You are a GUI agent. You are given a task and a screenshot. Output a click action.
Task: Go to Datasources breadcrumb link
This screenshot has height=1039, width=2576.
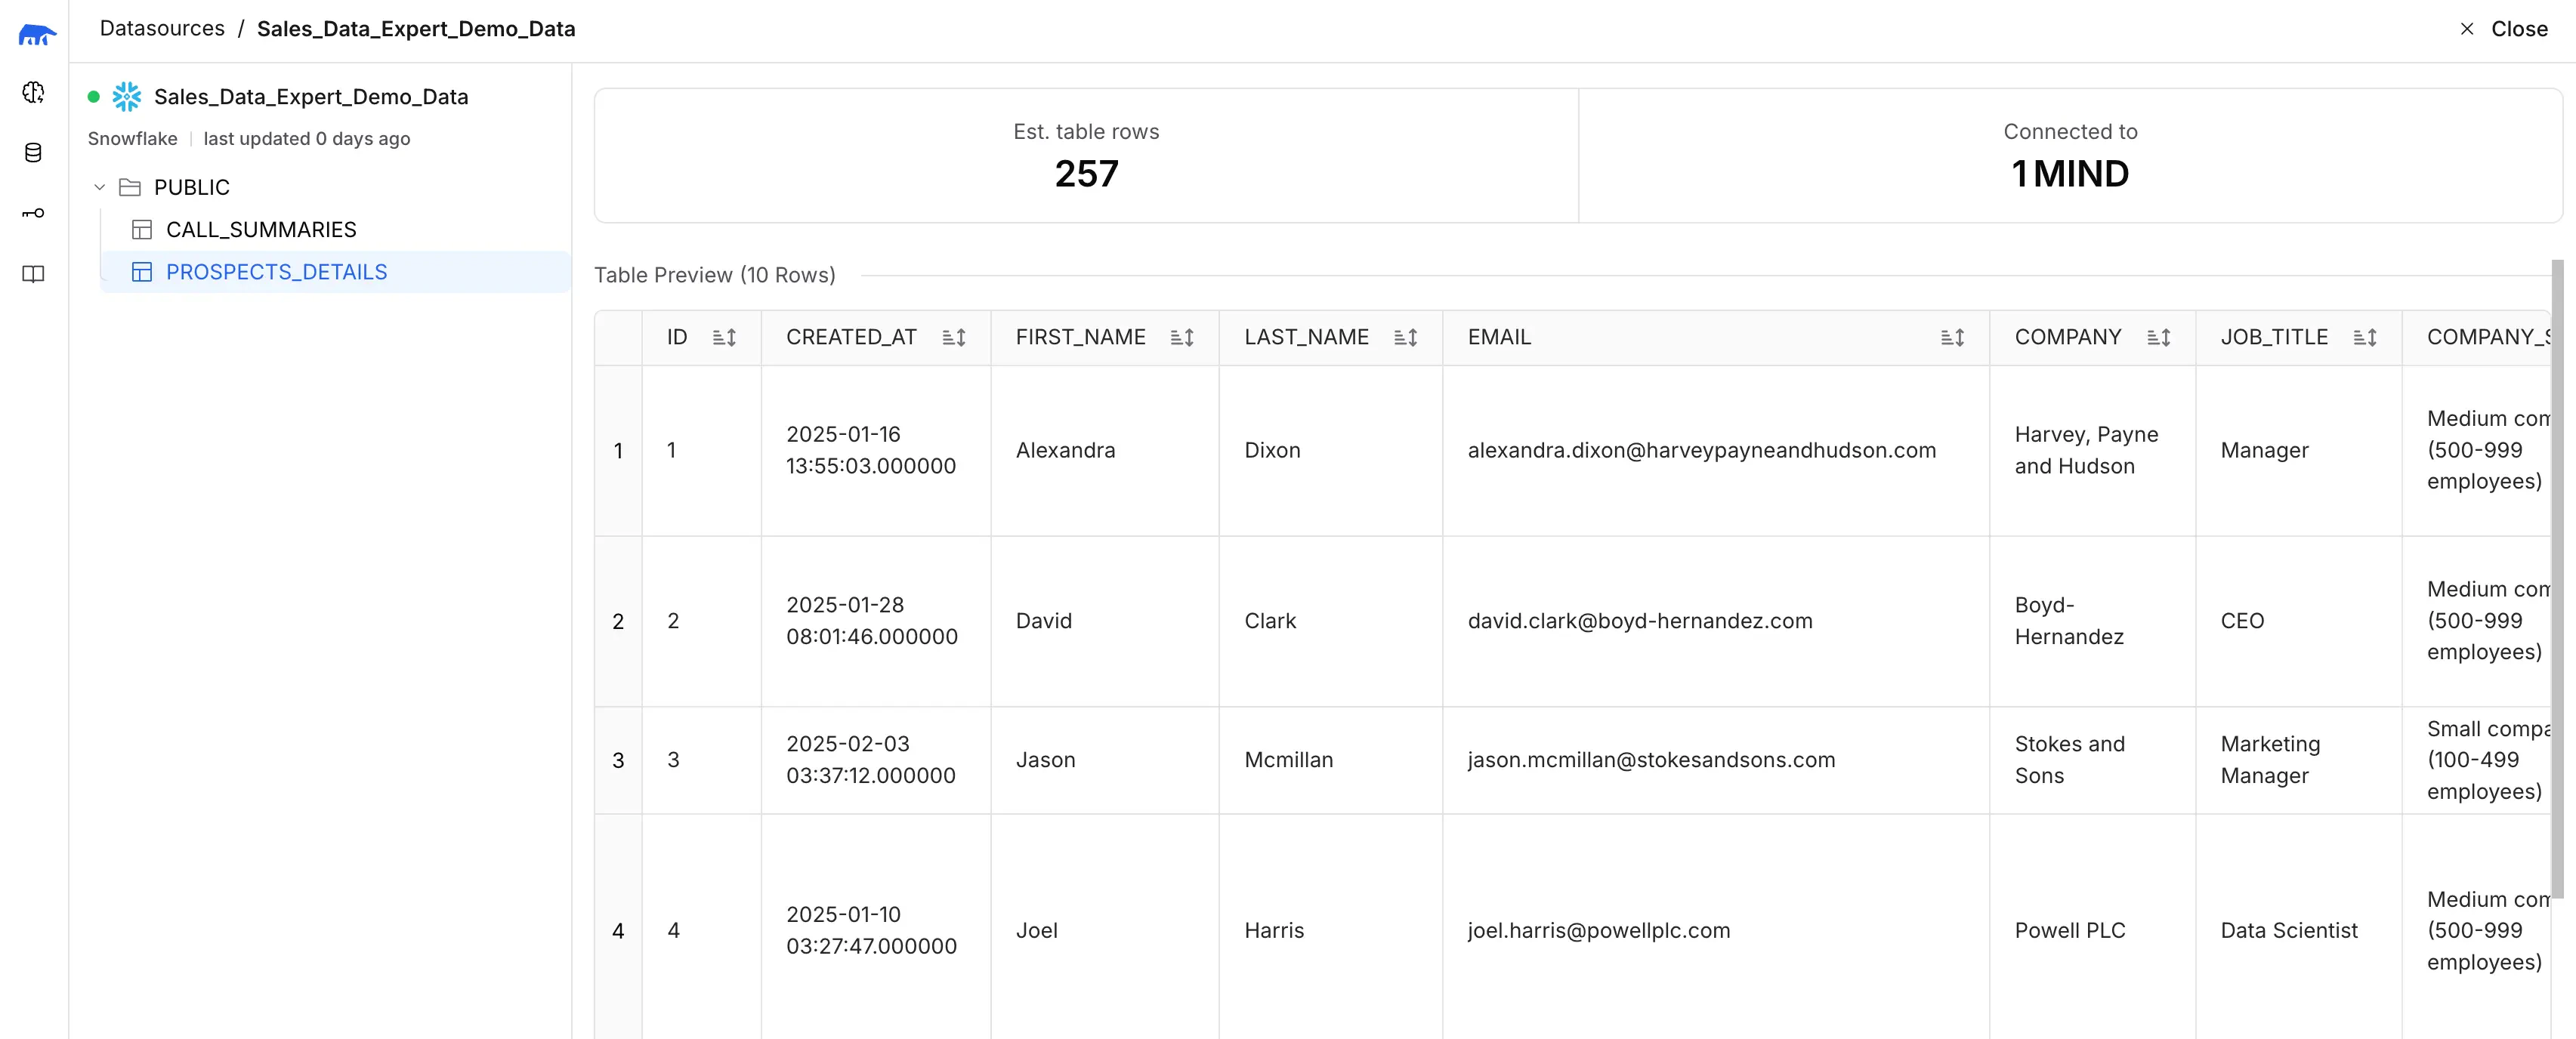coord(162,29)
